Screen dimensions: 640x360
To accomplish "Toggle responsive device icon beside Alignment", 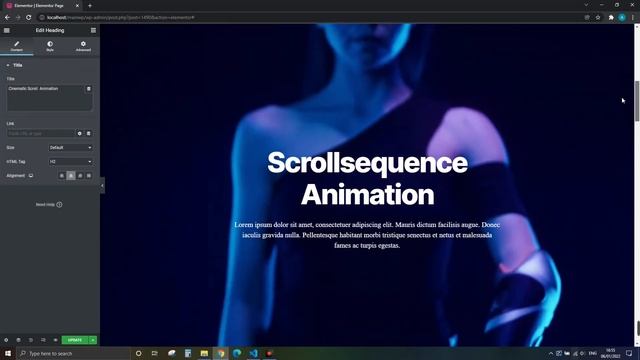I will click(31, 176).
